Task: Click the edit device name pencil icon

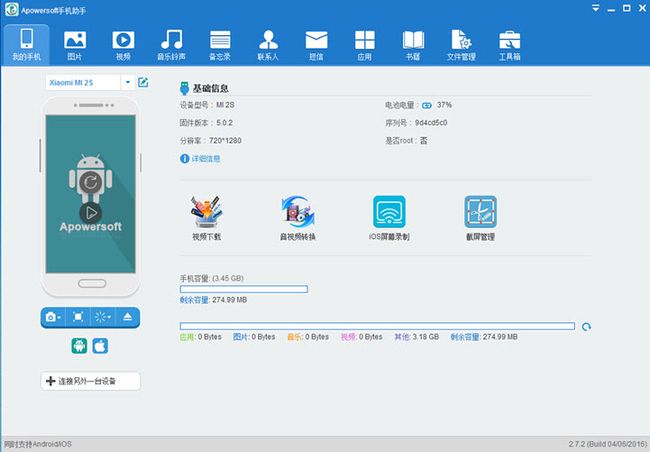Action: (143, 82)
